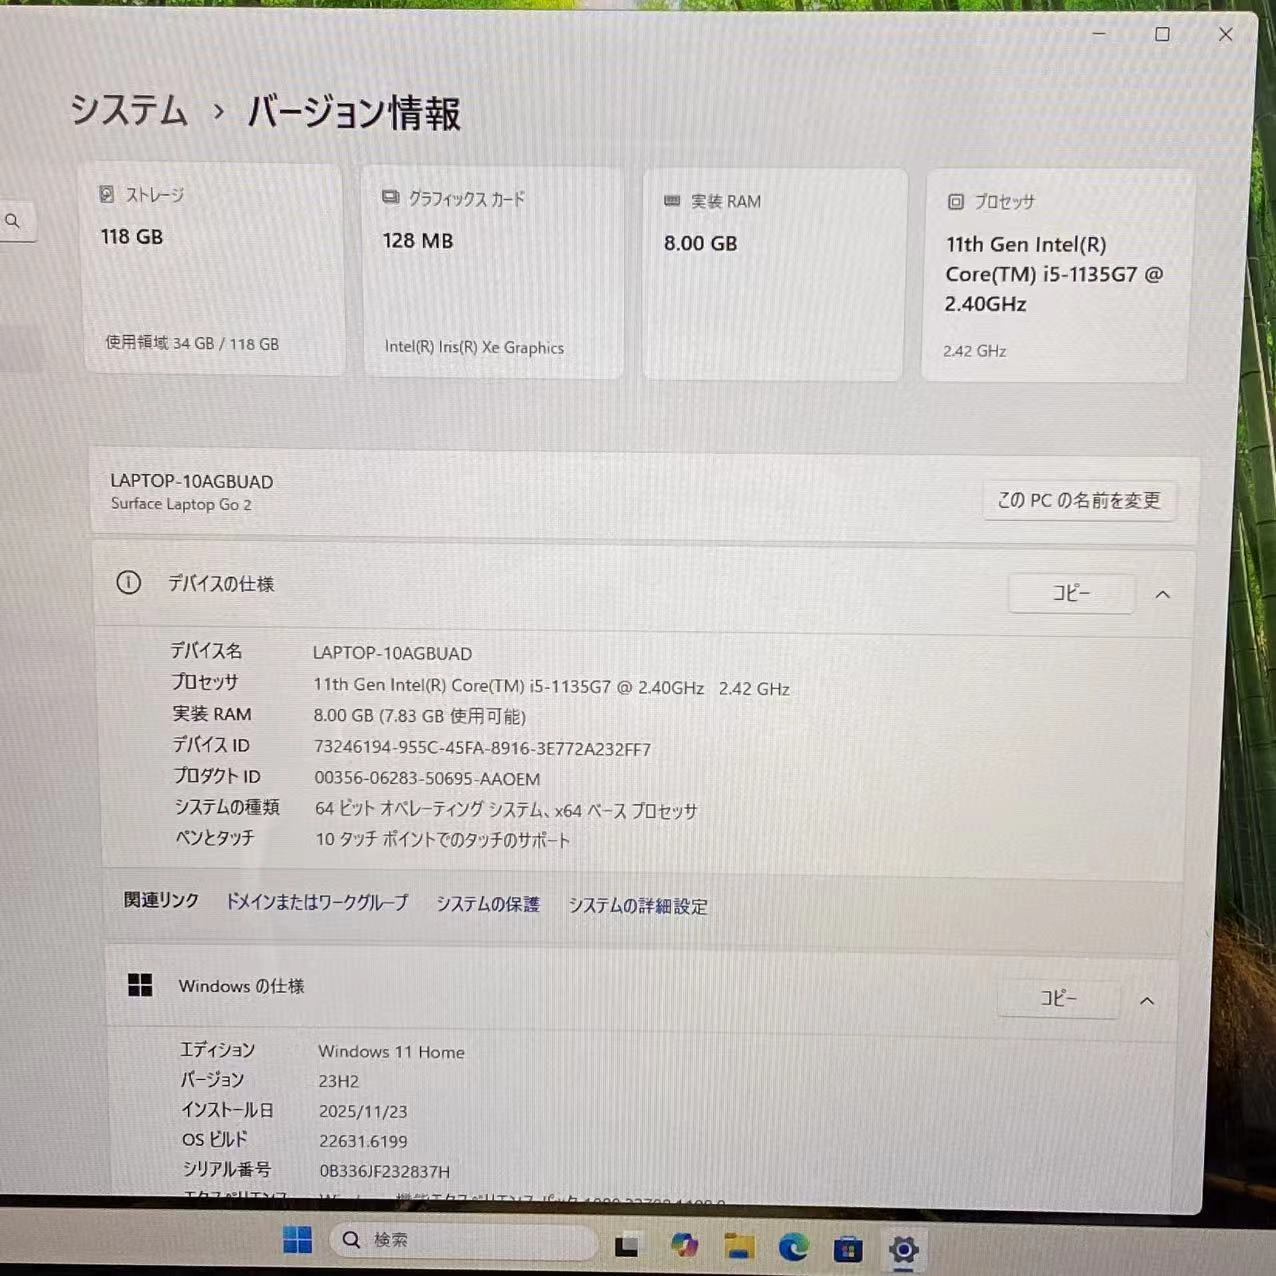Click the graphics card icon above 128 MB
Image resolution: width=1276 pixels, height=1276 pixels.
(390, 197)
